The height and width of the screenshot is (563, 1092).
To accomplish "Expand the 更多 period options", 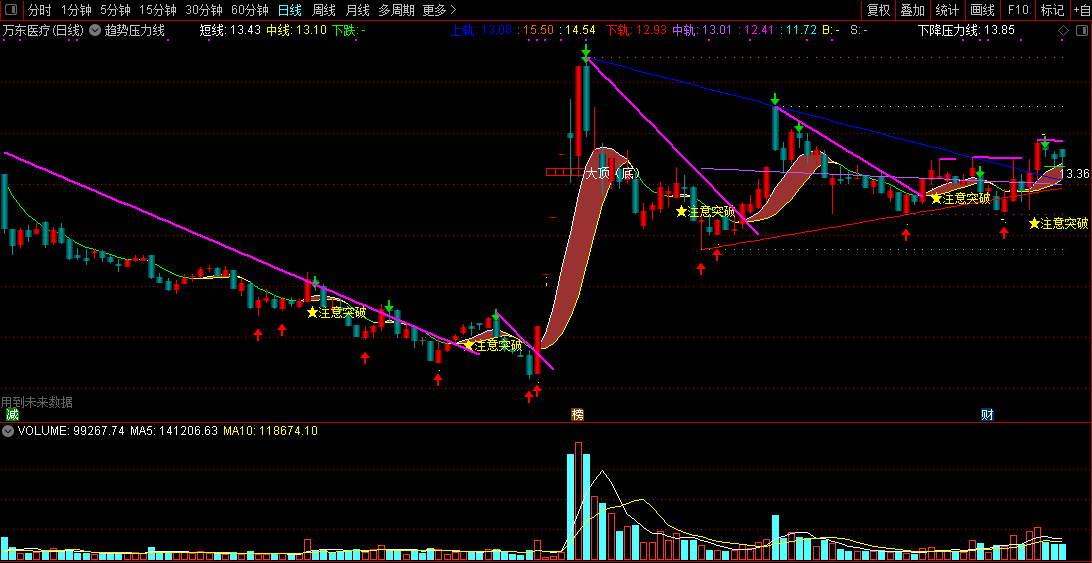I will coord(439,10).
